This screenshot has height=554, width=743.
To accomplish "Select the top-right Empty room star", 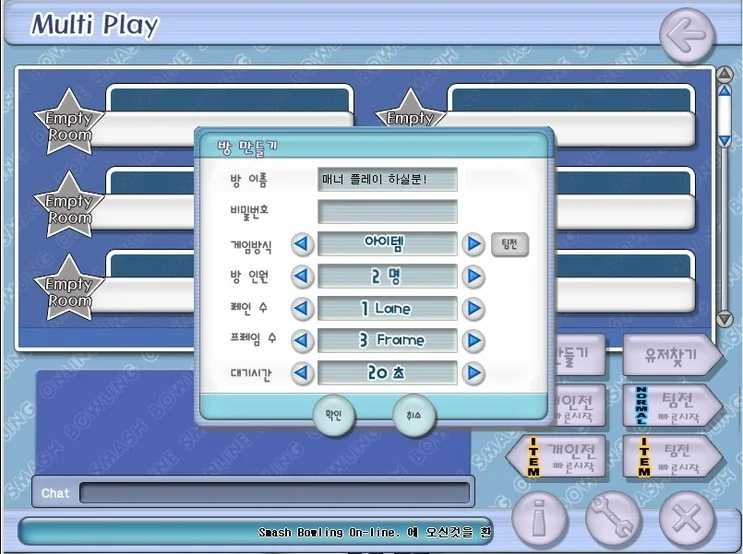I will coord(410,110).
